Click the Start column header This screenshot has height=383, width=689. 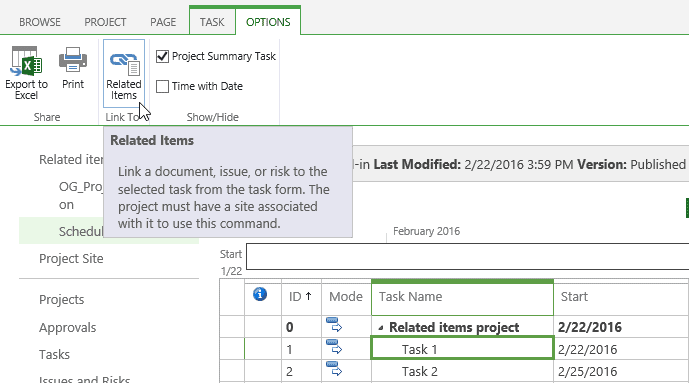pyautogui.click(x=621, y=296)
